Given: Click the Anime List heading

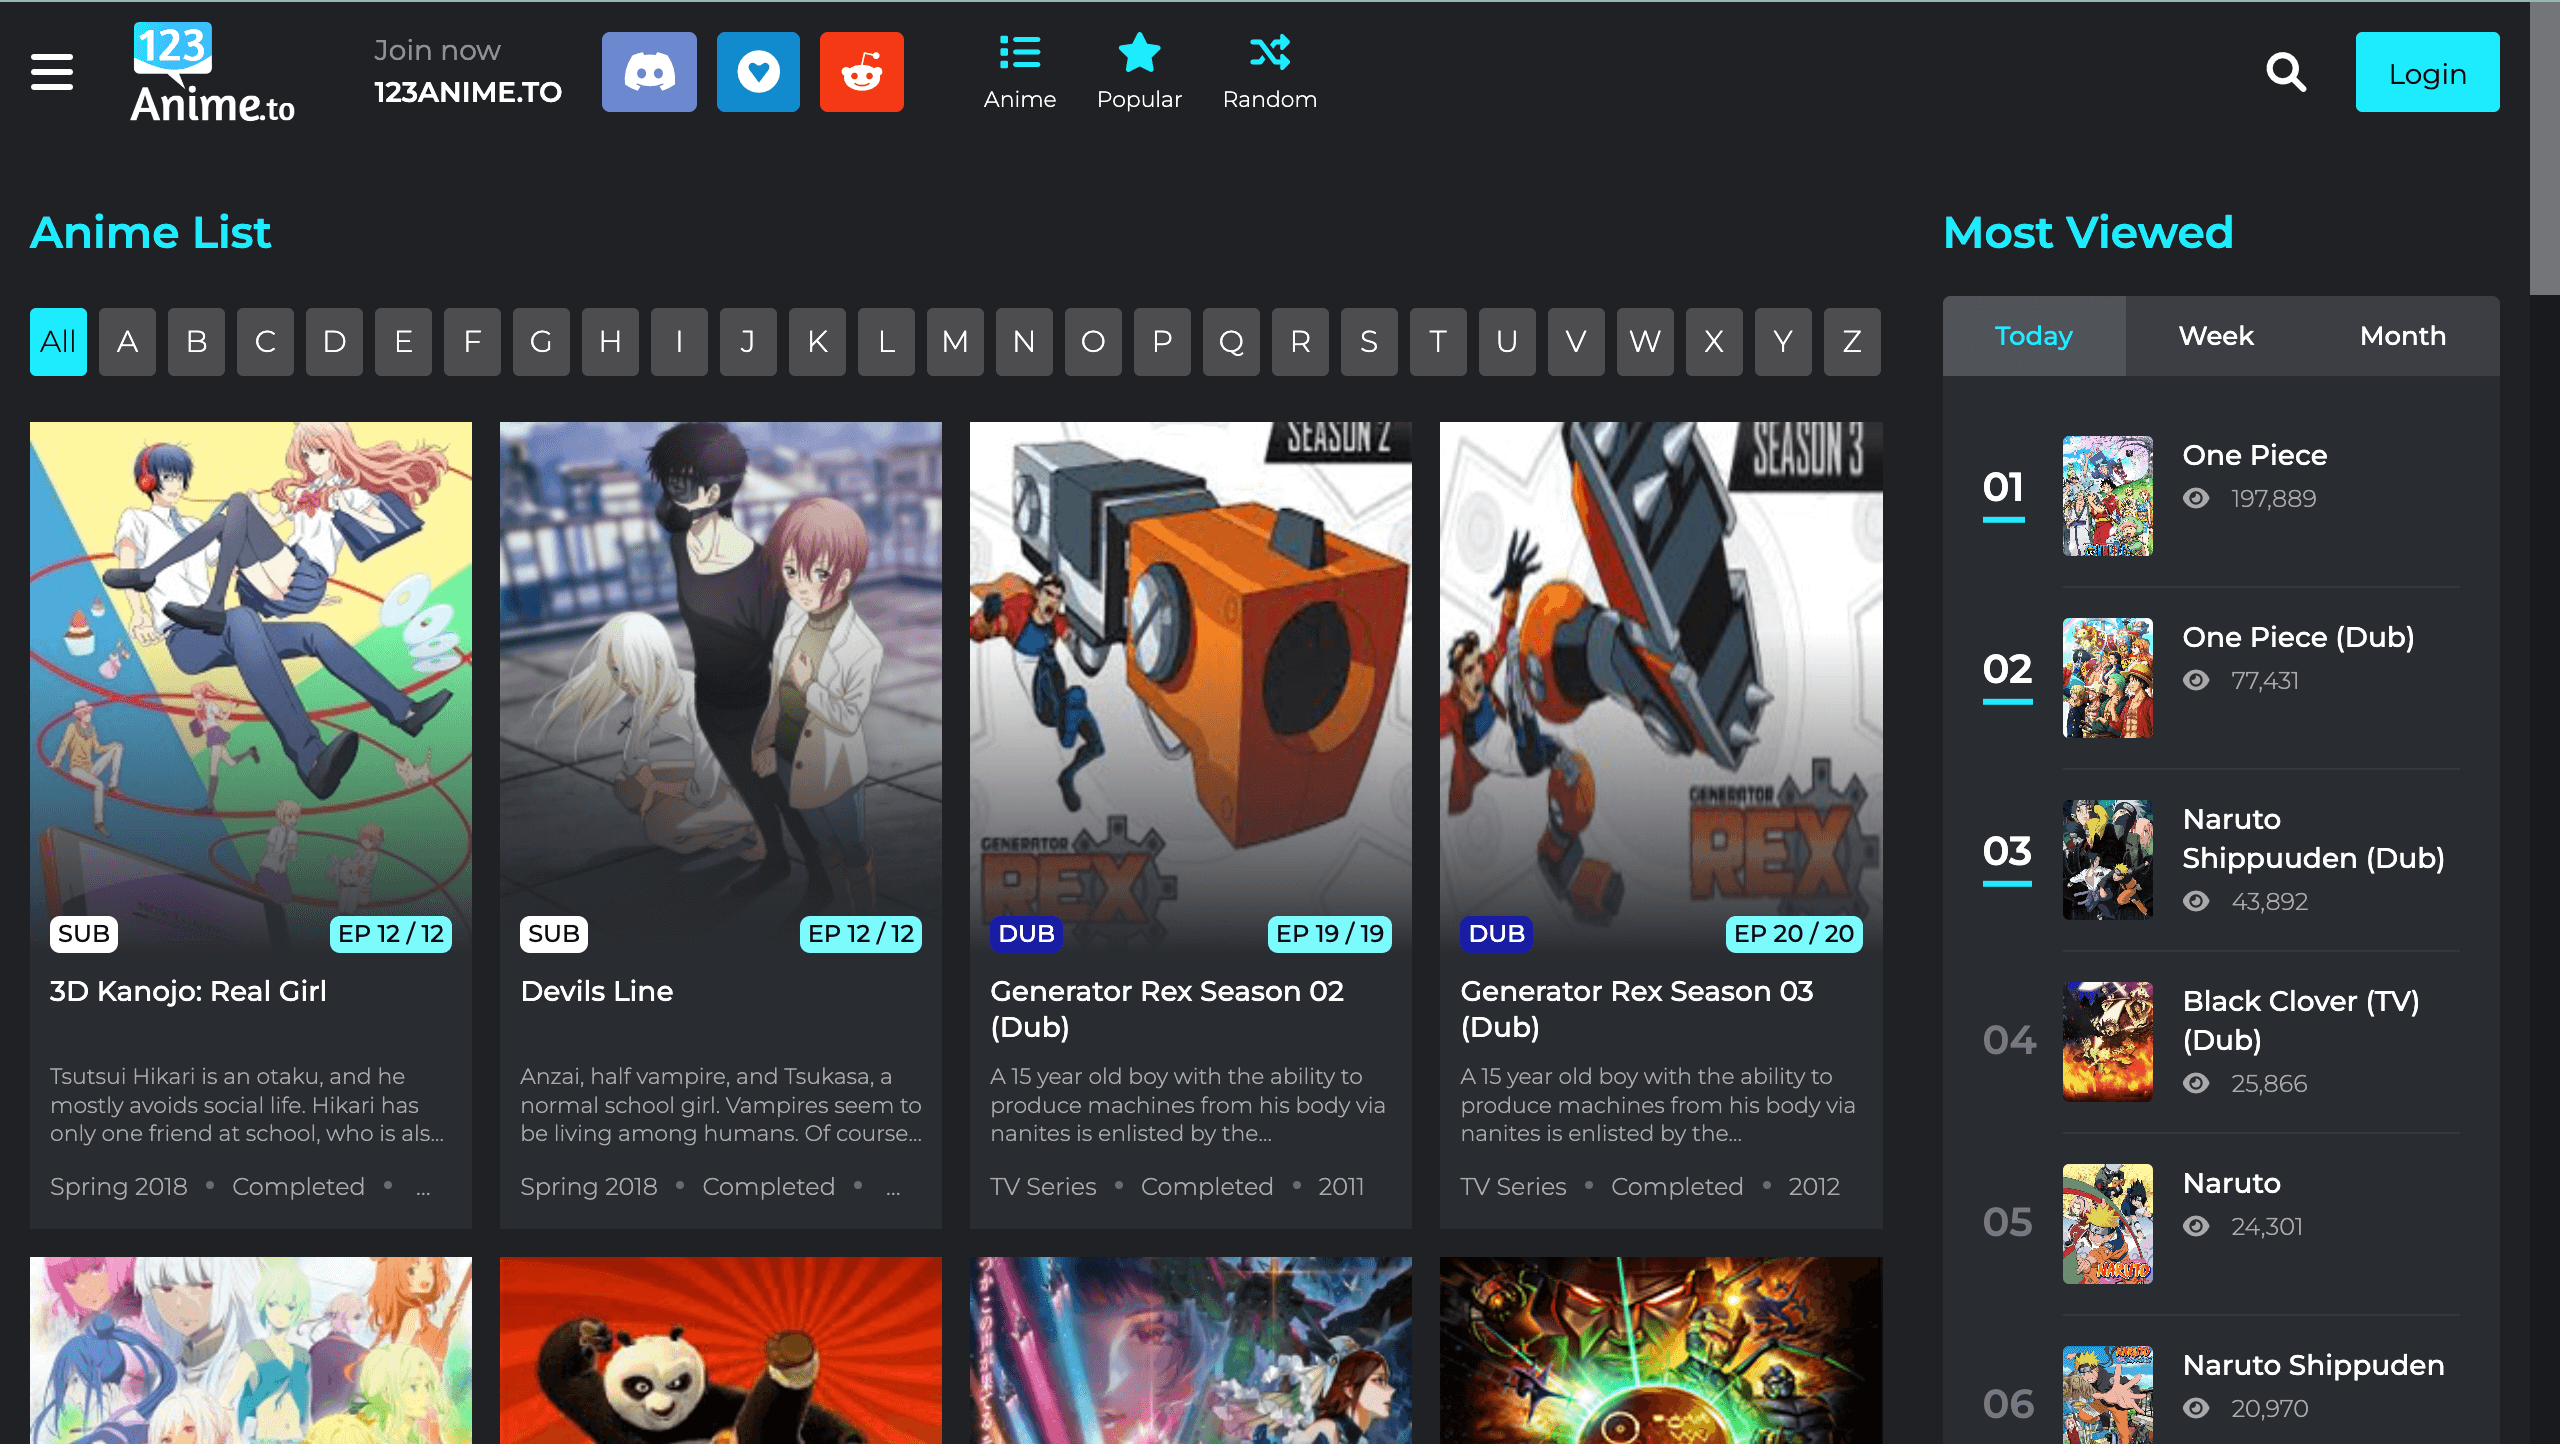Looking at the screenshot, I should pos(151,233).
